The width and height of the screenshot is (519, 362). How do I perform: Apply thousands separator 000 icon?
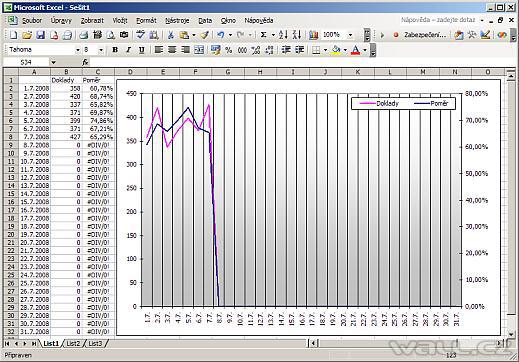point(242,50)
